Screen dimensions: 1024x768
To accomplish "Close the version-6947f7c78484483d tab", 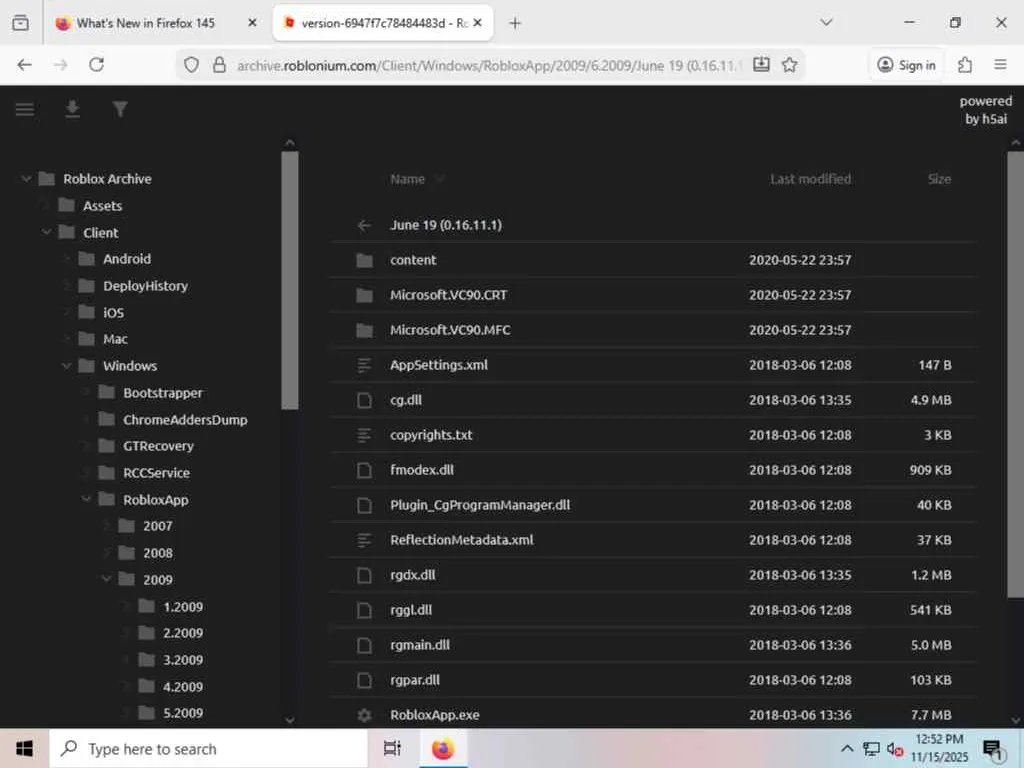I will [x=477, y=23].
